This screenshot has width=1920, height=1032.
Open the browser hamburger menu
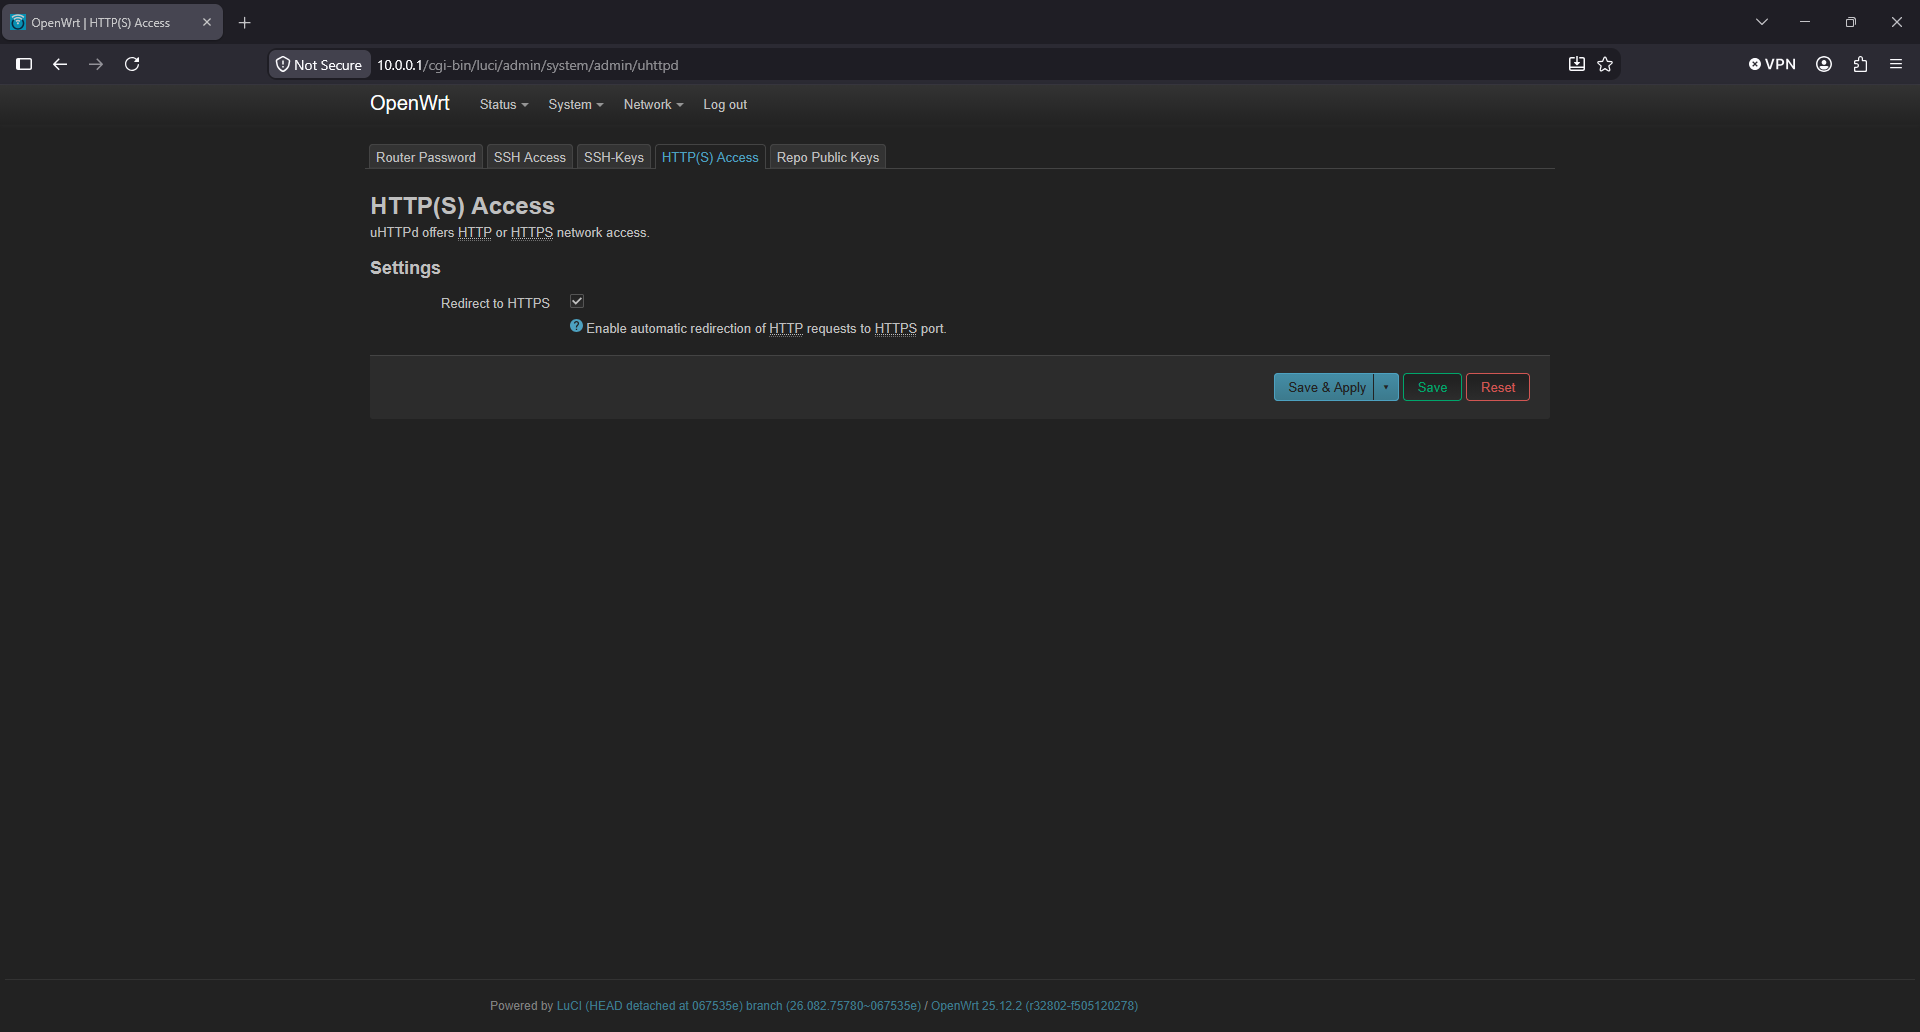pyautogui.click(x=1896, y=64)
